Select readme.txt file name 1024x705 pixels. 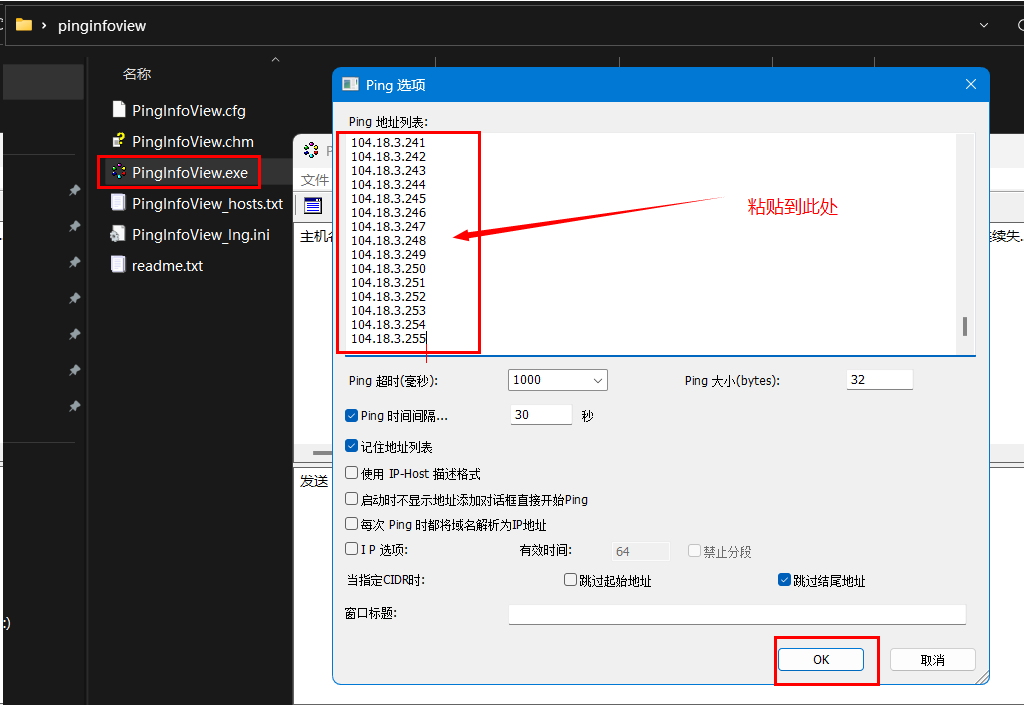pos(167,266)
